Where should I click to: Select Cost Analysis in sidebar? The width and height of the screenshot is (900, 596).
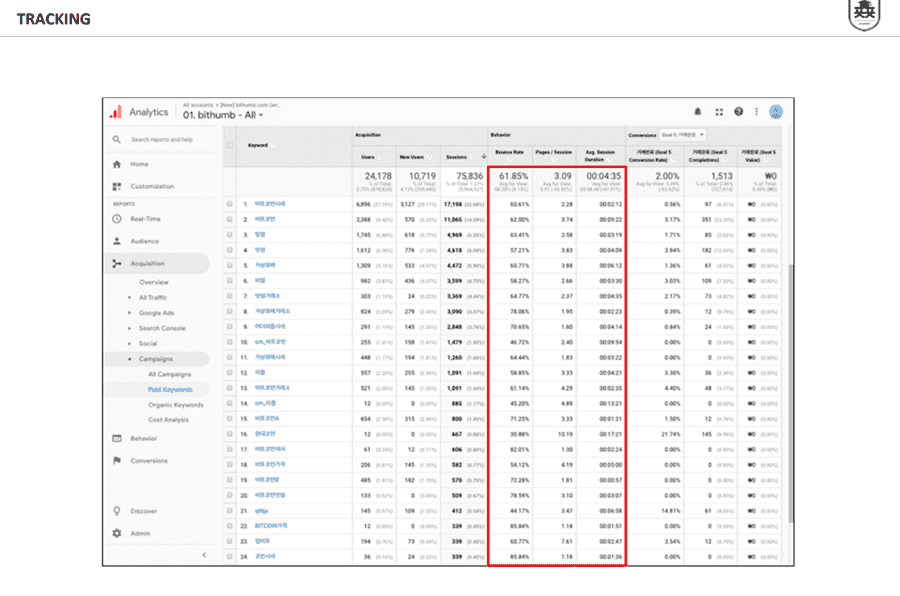[168, 420]
